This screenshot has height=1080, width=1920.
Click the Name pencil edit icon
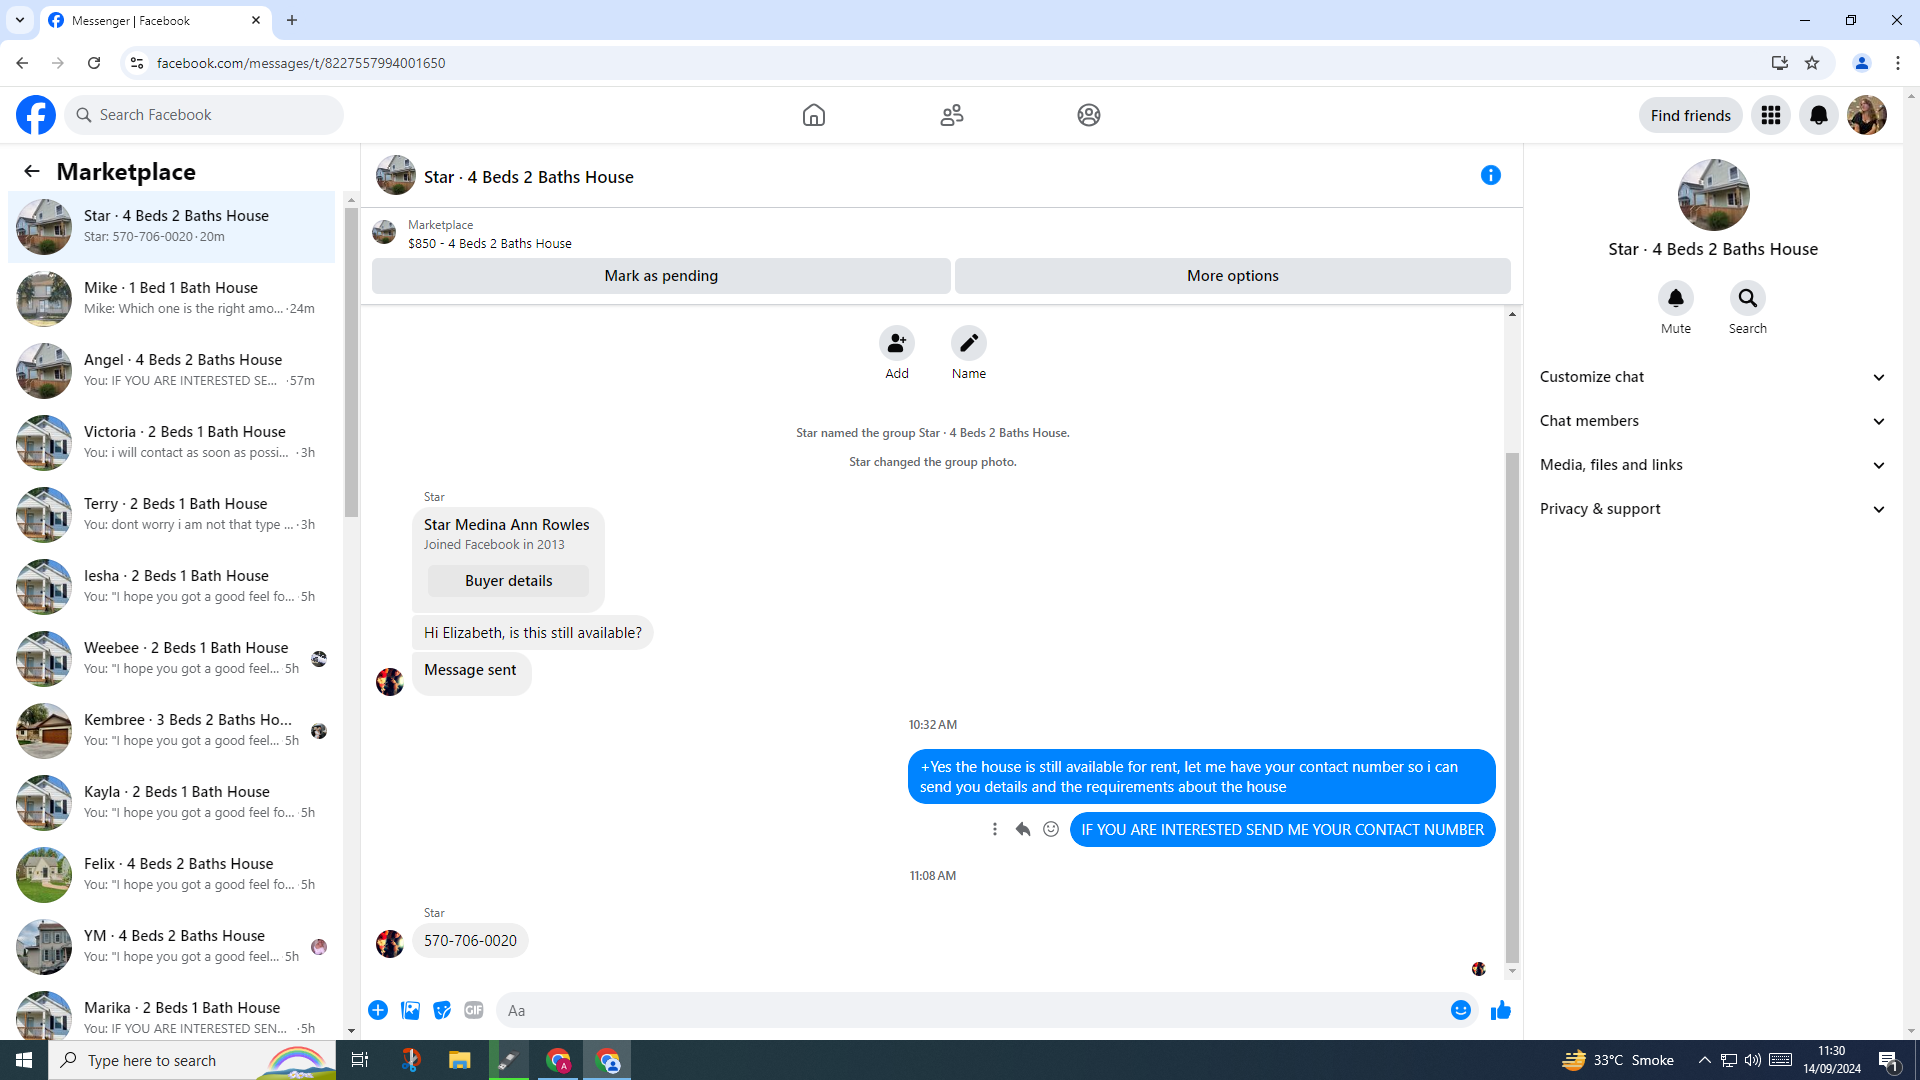(x=968, y=344)
